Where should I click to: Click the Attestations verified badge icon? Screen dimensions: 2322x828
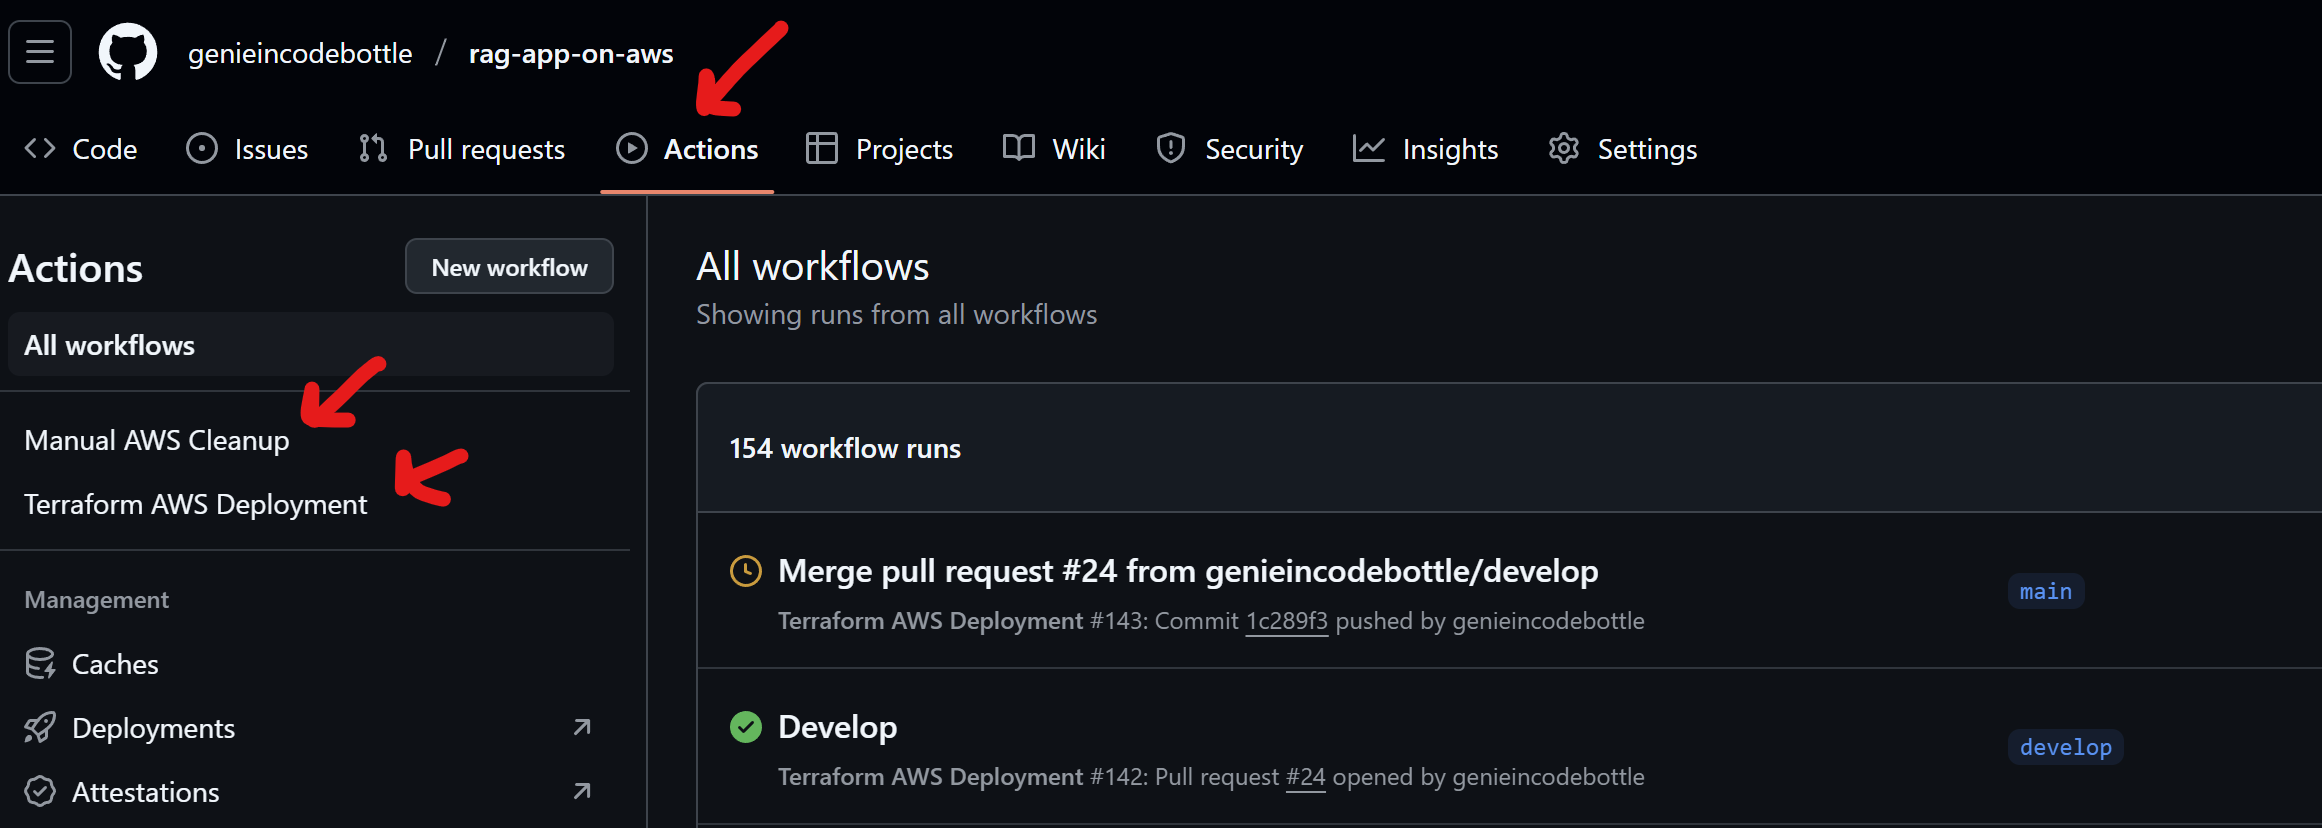[40, 792]
